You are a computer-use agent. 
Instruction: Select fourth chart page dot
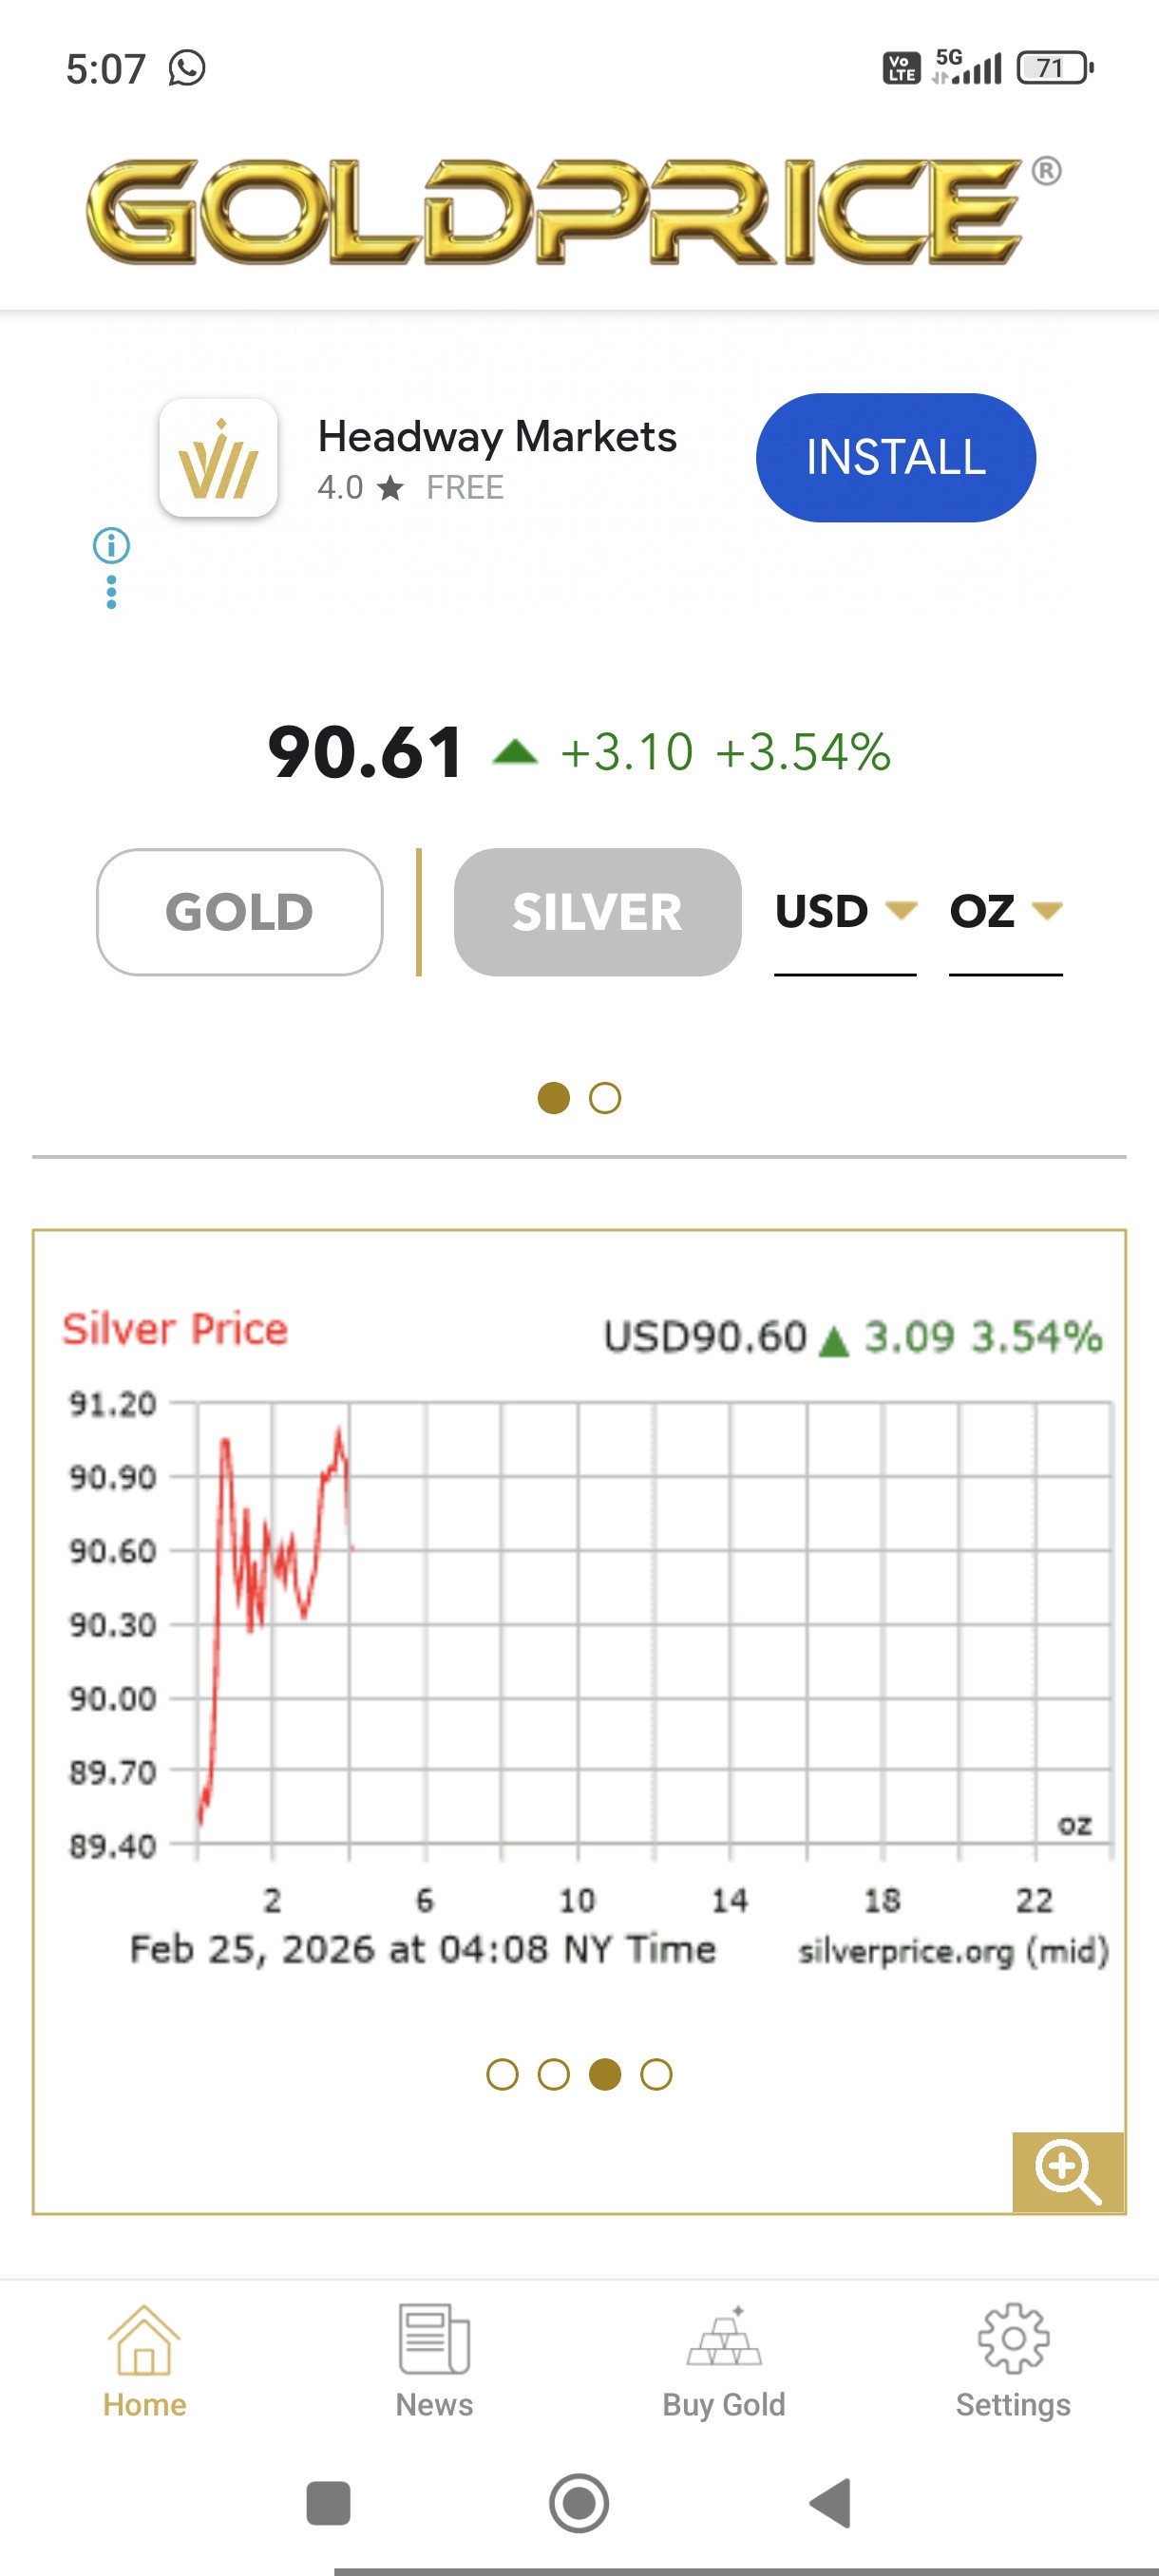(656, 2075)
